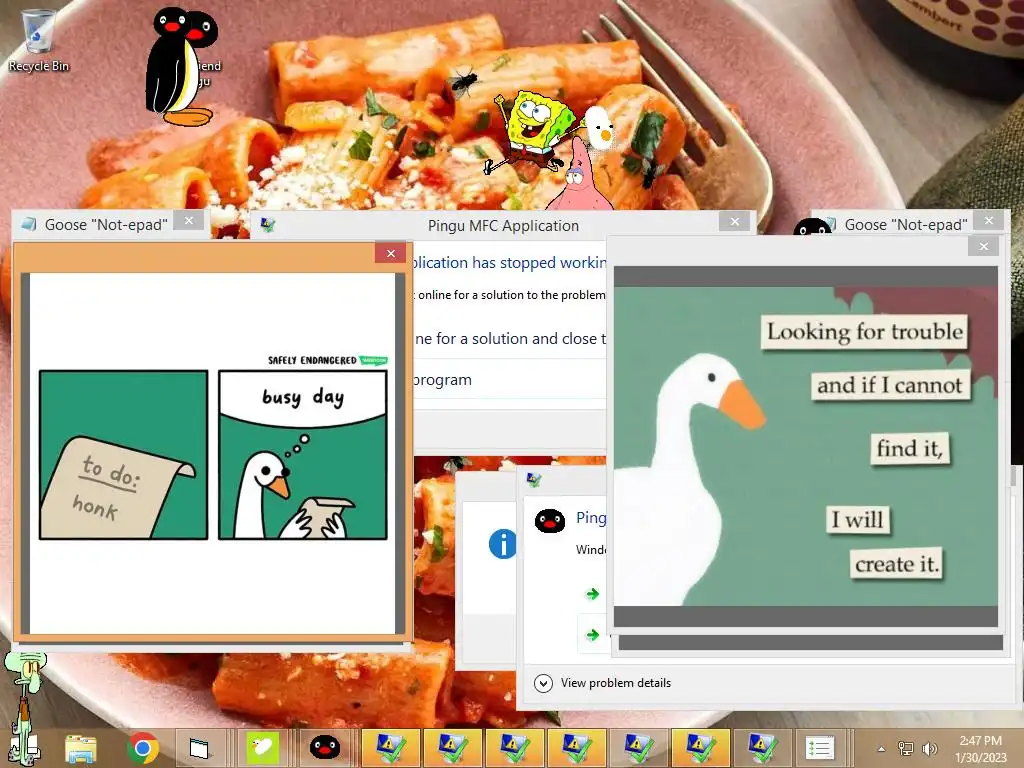The width and height of the screenshot is (1024, 768).
Task: Show hidden system tray icons
Action: (x=881, y=749)
